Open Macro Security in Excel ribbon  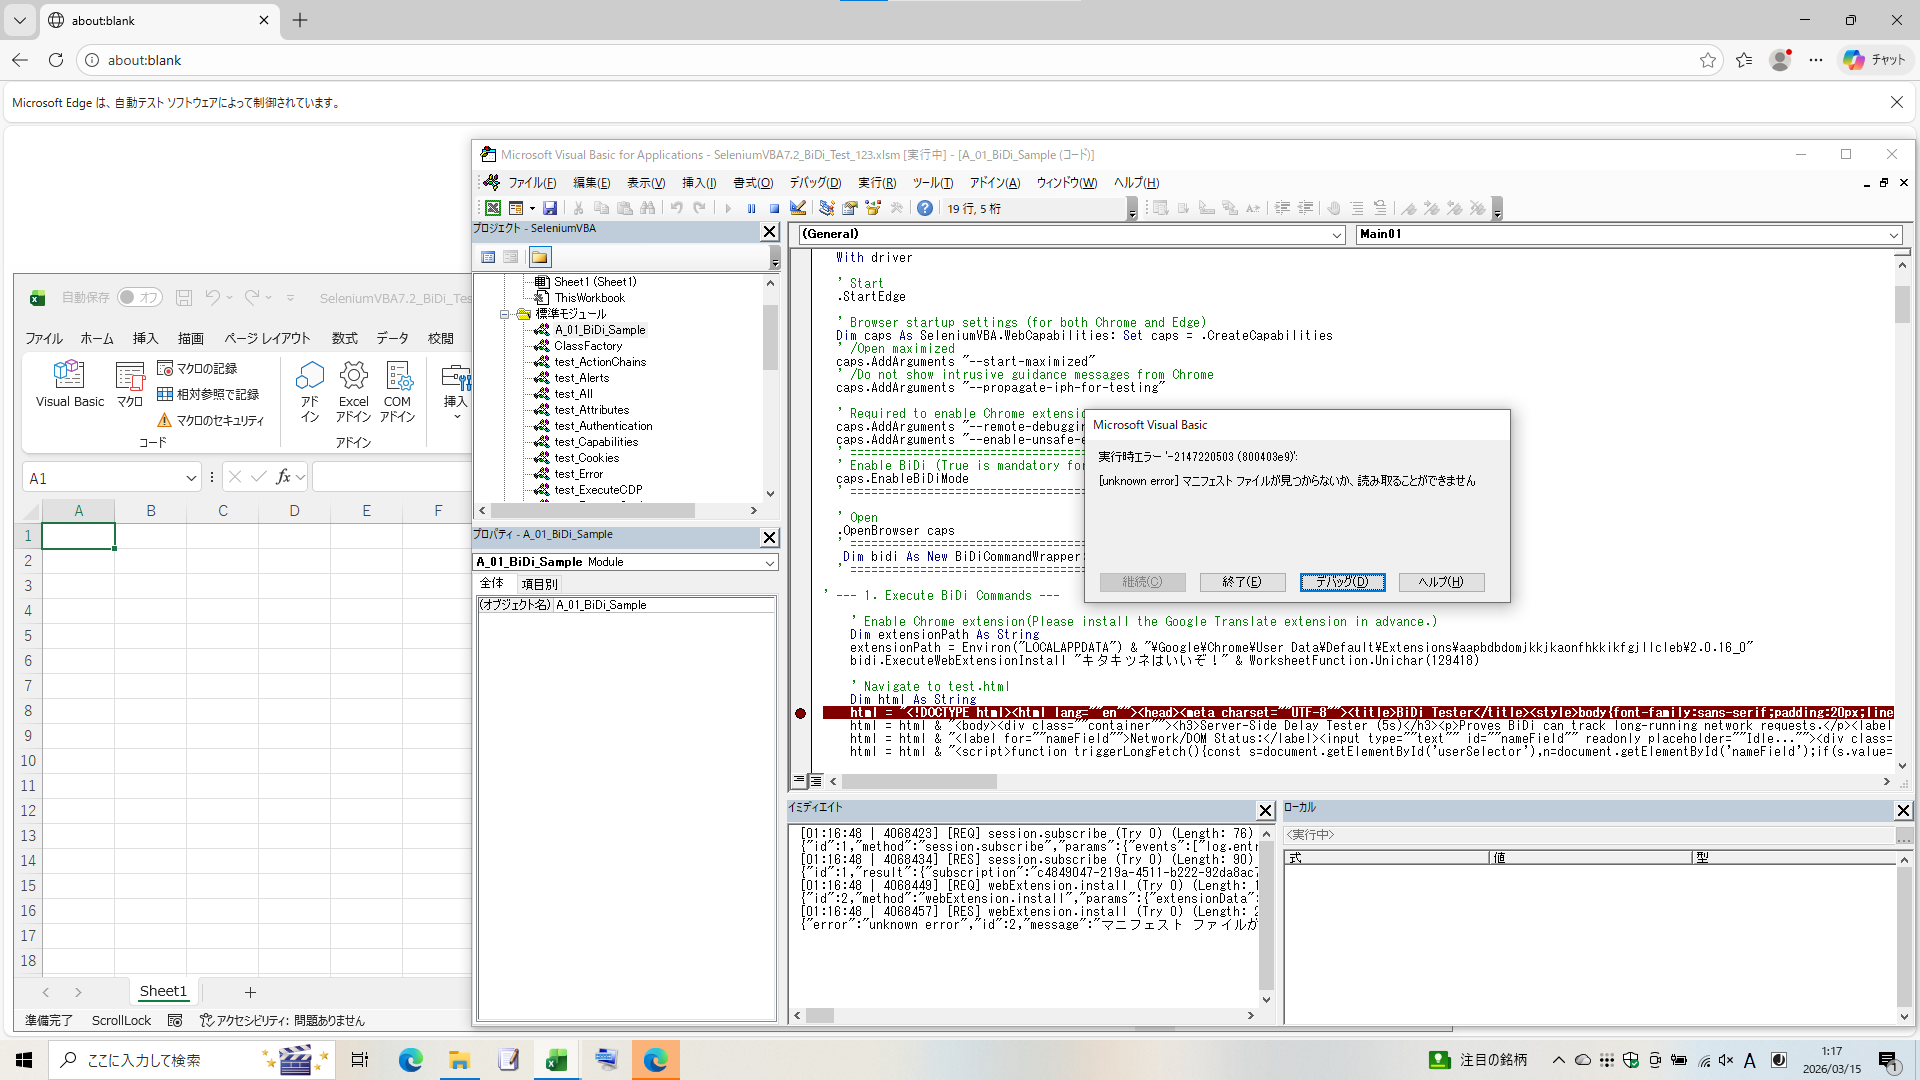[211, 421]
